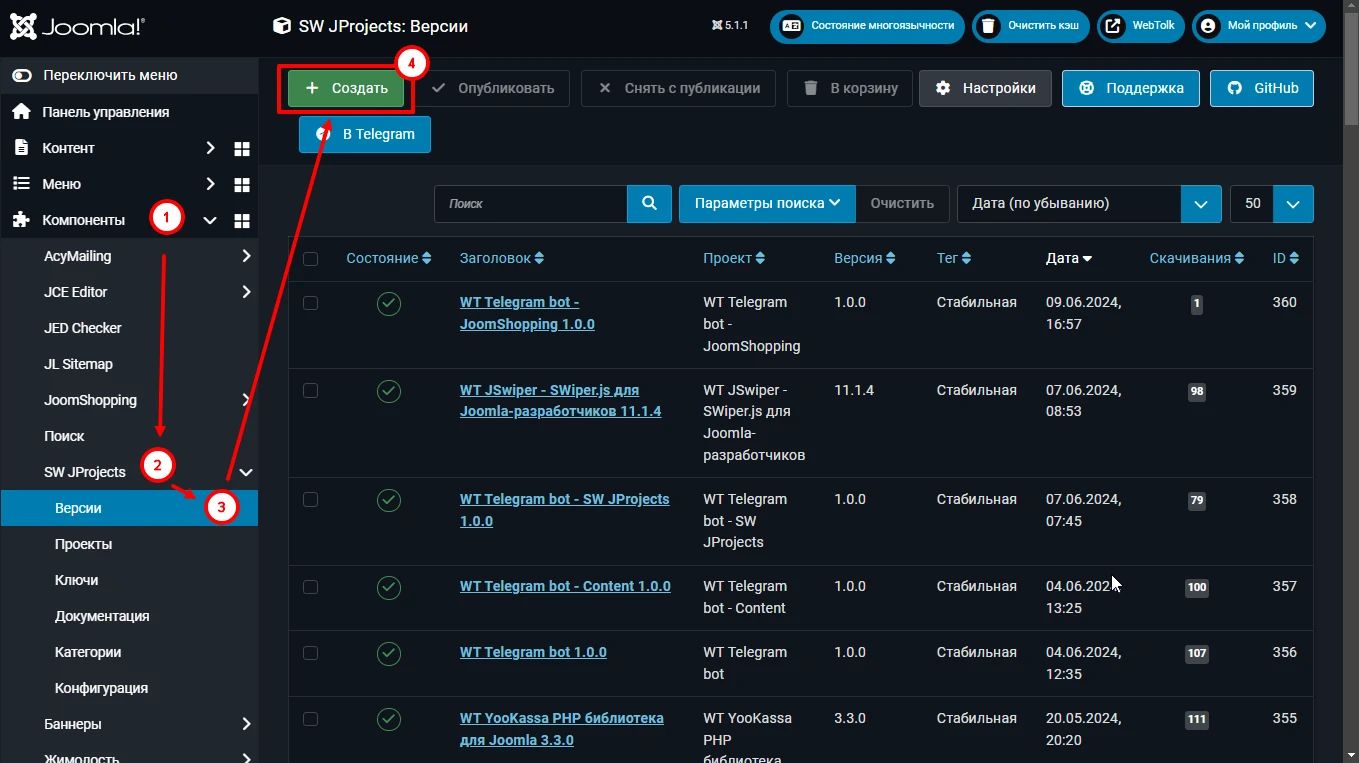Image resolution: width=1359 pixels, height=763 pixels.
Task: Sort by Скачивания column
Action: [1197, 258]
